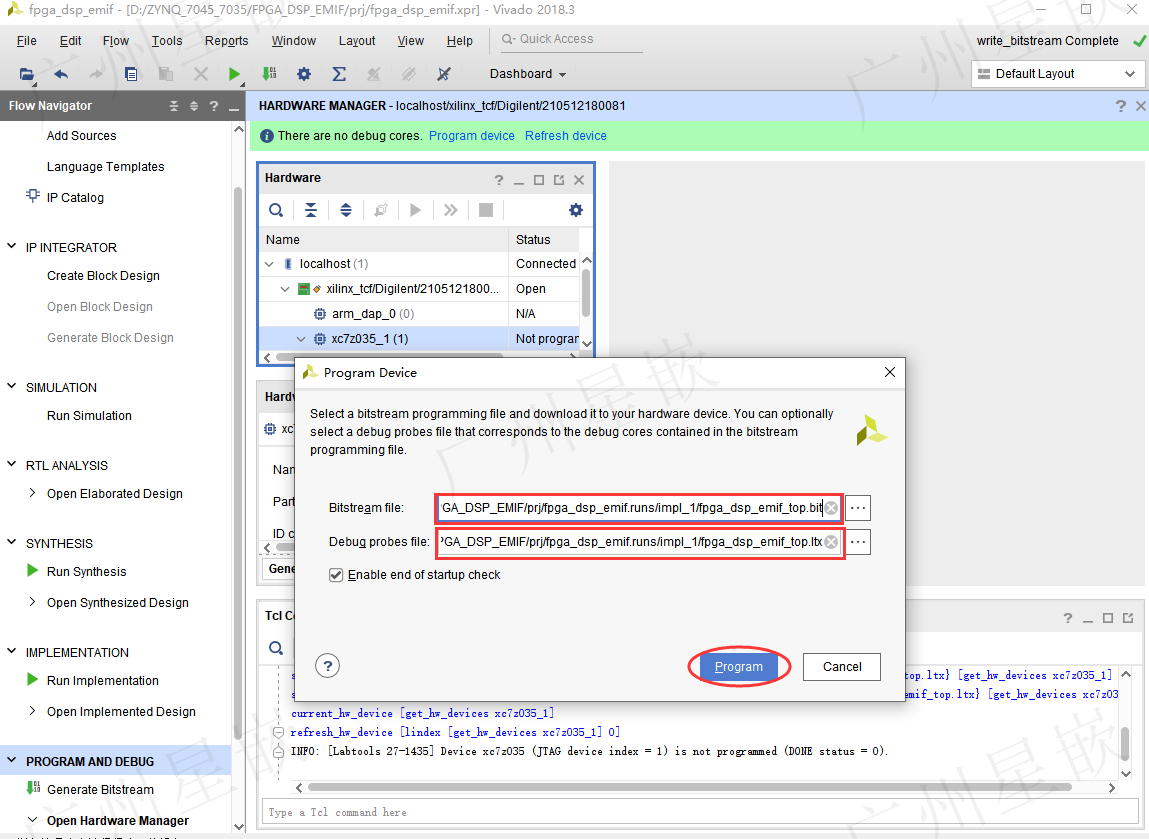The width and height of the screenshot is (1149, 839).
Task: Collapse the RTL ANALYSIS section
Action: [12, 465]
